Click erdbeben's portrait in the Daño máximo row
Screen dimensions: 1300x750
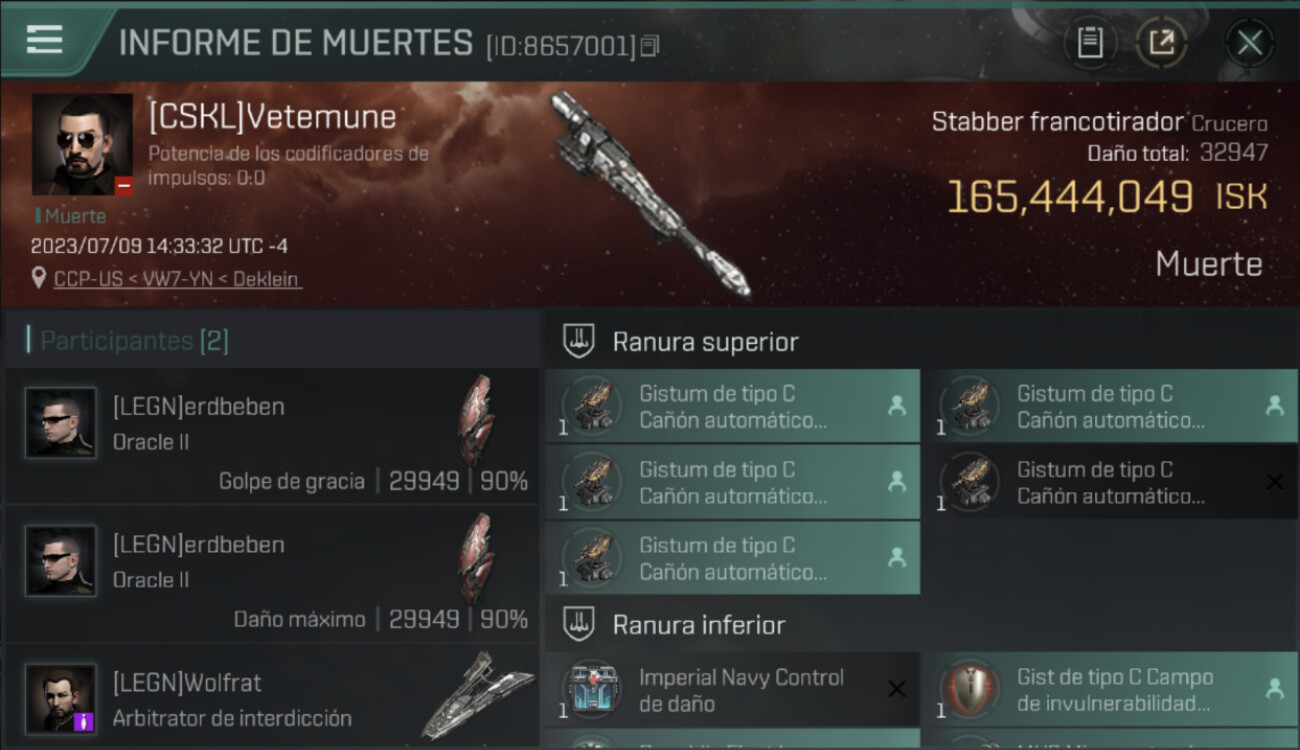click(x=61, y=561)
